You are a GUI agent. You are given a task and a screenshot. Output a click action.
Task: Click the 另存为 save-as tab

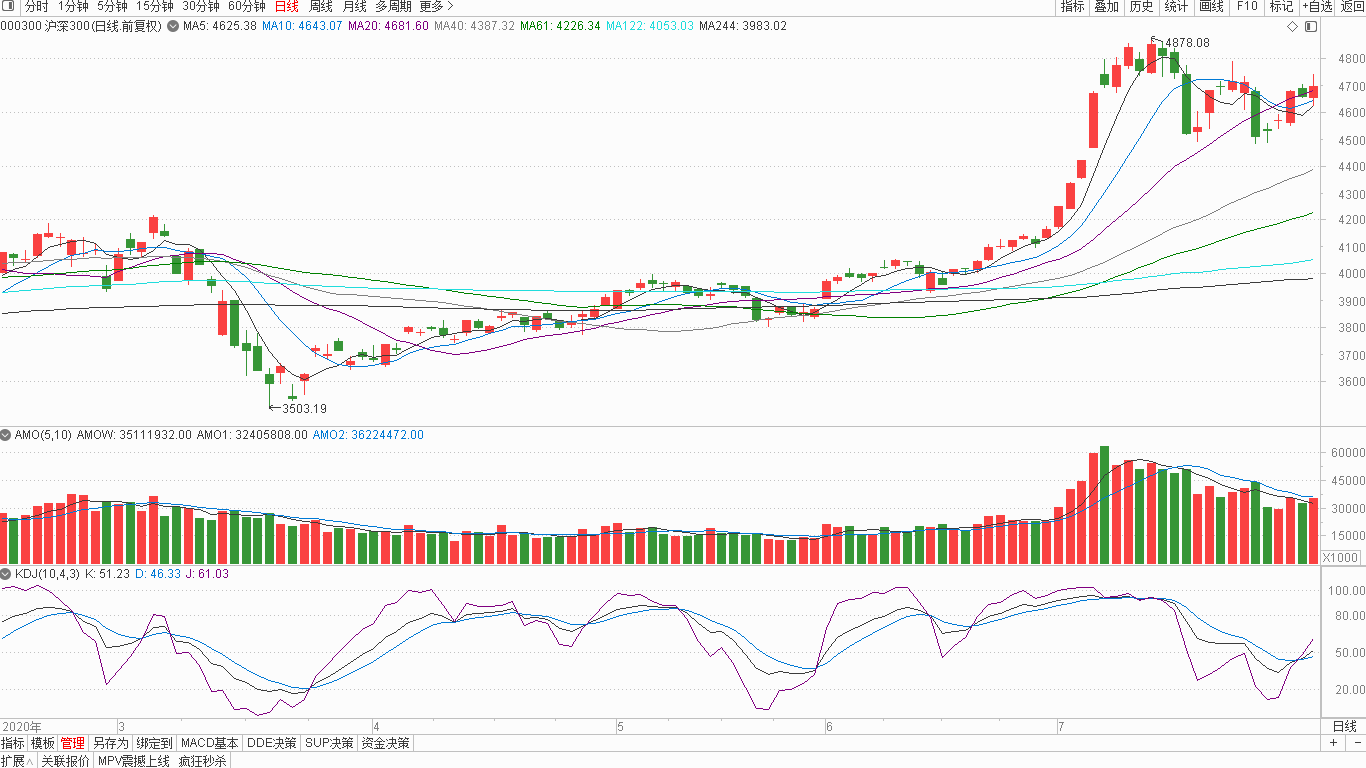[x=110, y=743]
